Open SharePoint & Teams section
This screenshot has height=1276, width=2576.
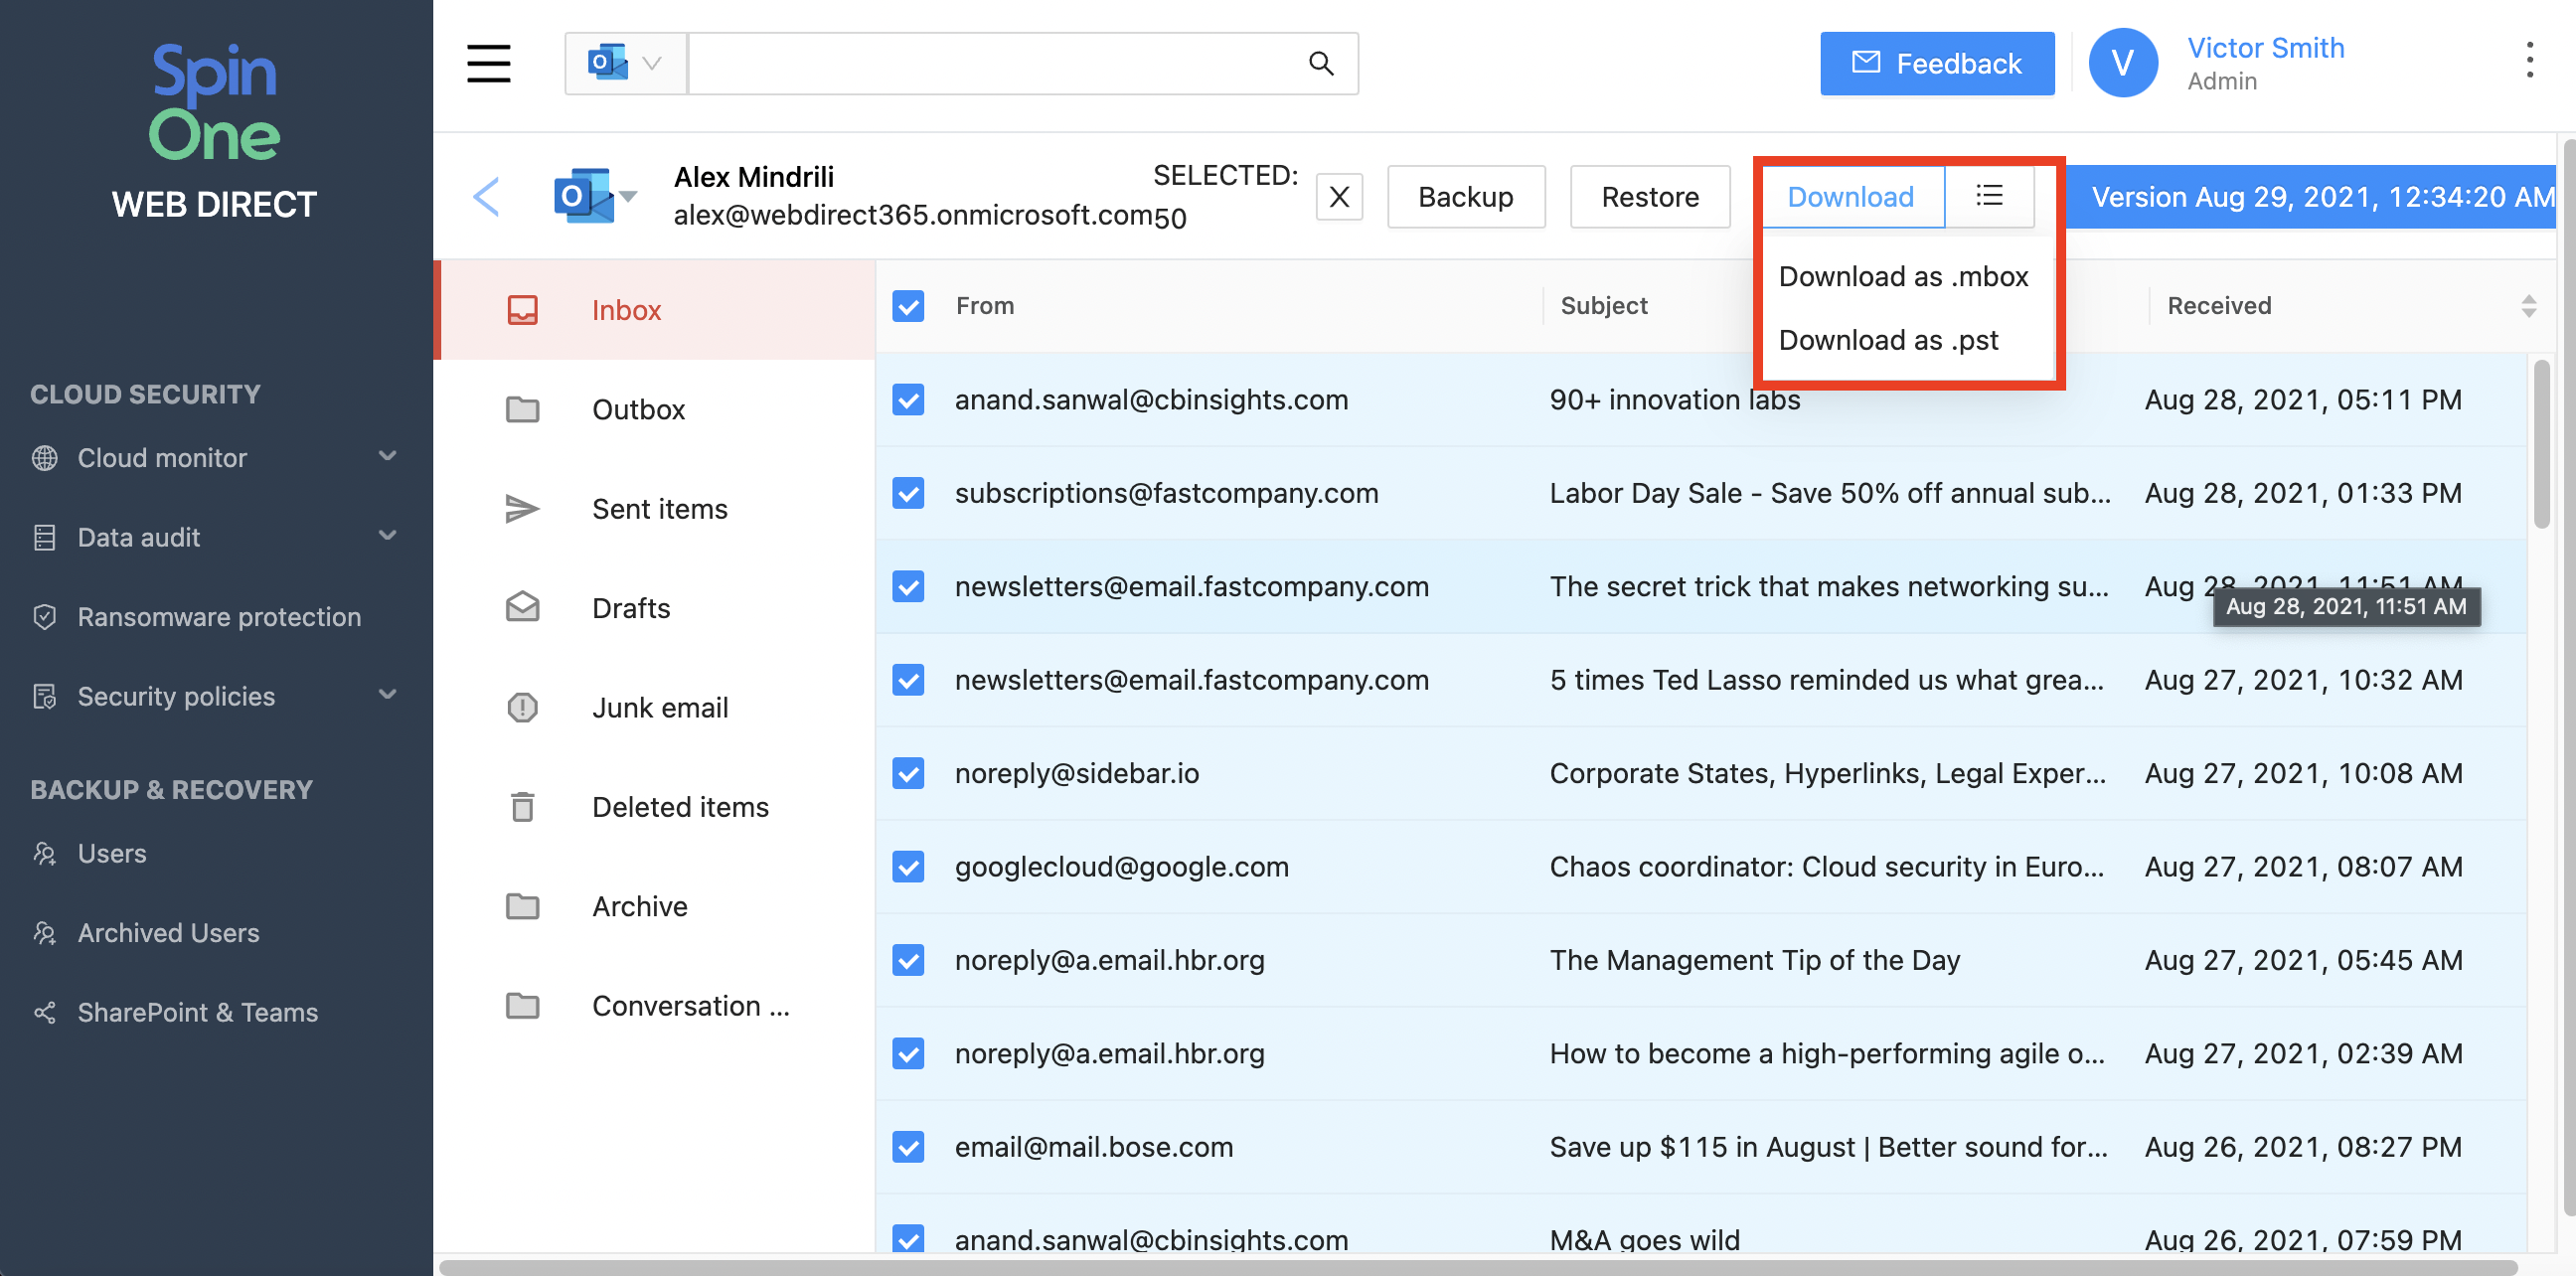pyautogui.click(x=197, y=1012)
